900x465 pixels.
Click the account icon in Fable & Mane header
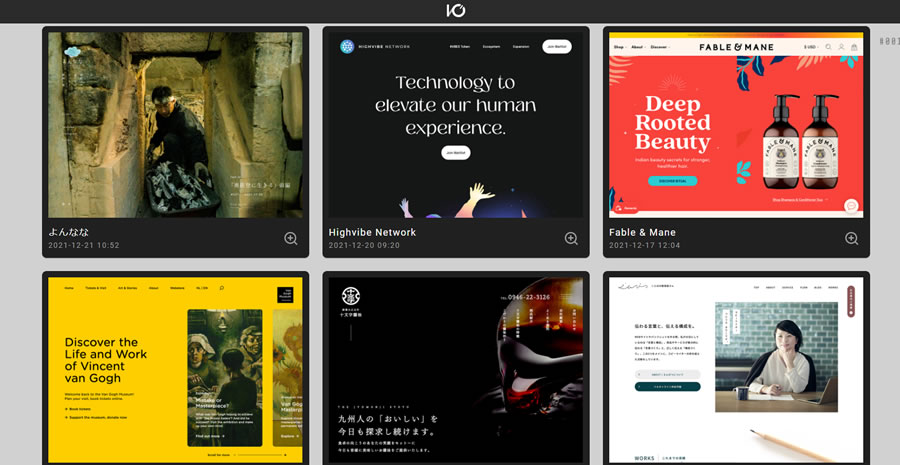point(841,47)
